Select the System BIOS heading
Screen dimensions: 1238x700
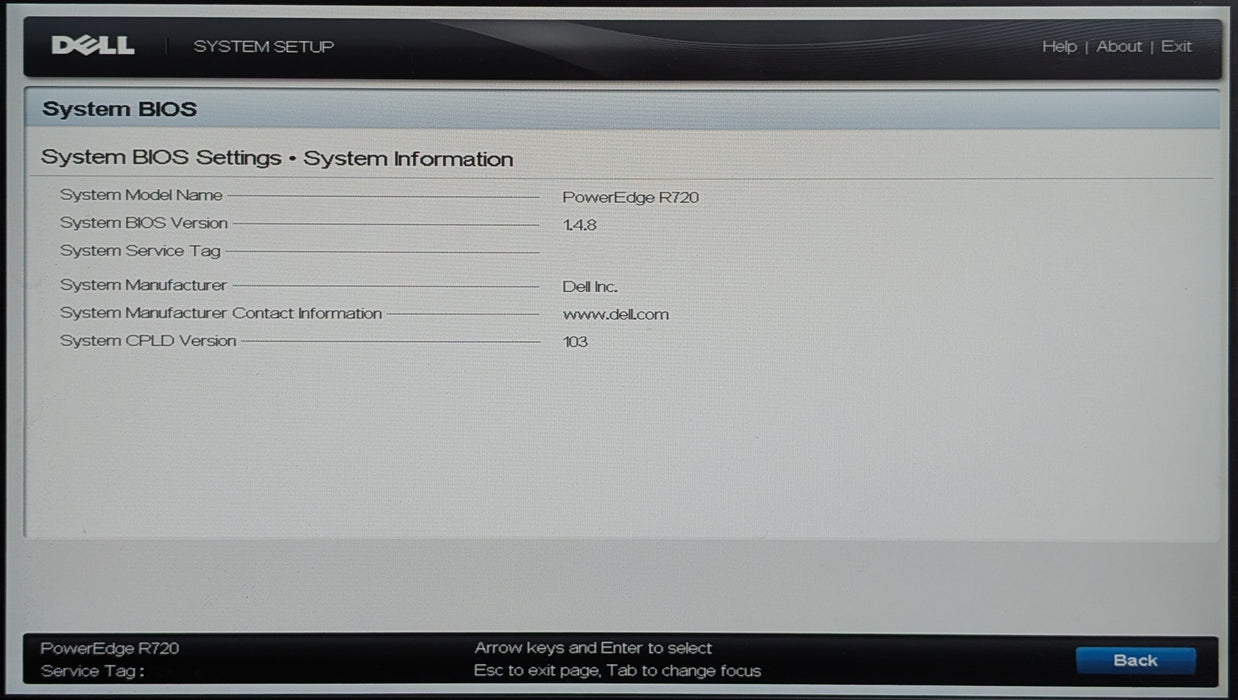(x=119, y=109)
